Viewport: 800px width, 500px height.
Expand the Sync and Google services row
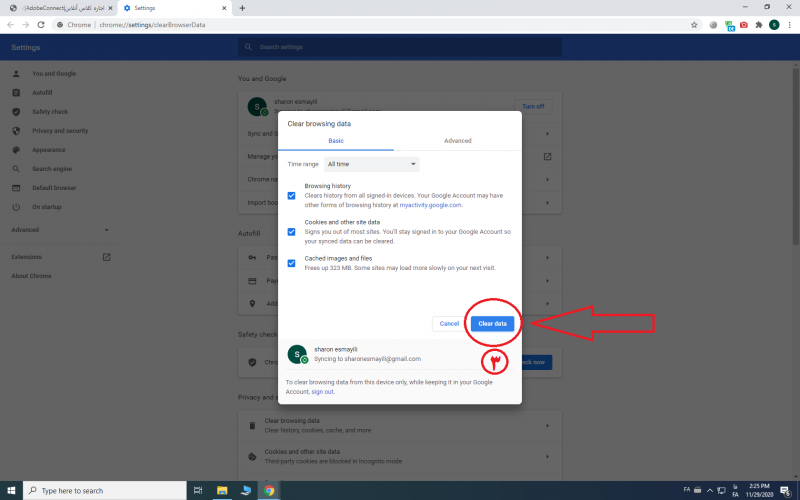click(547, 134)
